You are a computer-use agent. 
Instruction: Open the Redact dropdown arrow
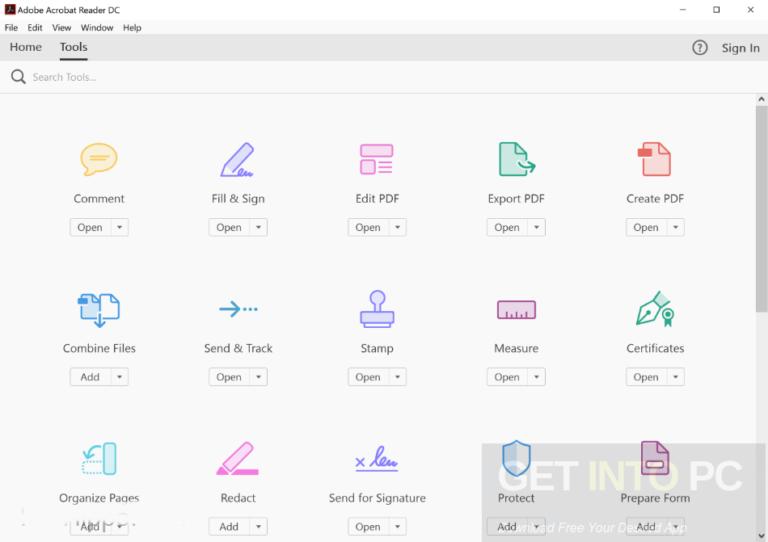coord(259,526)
